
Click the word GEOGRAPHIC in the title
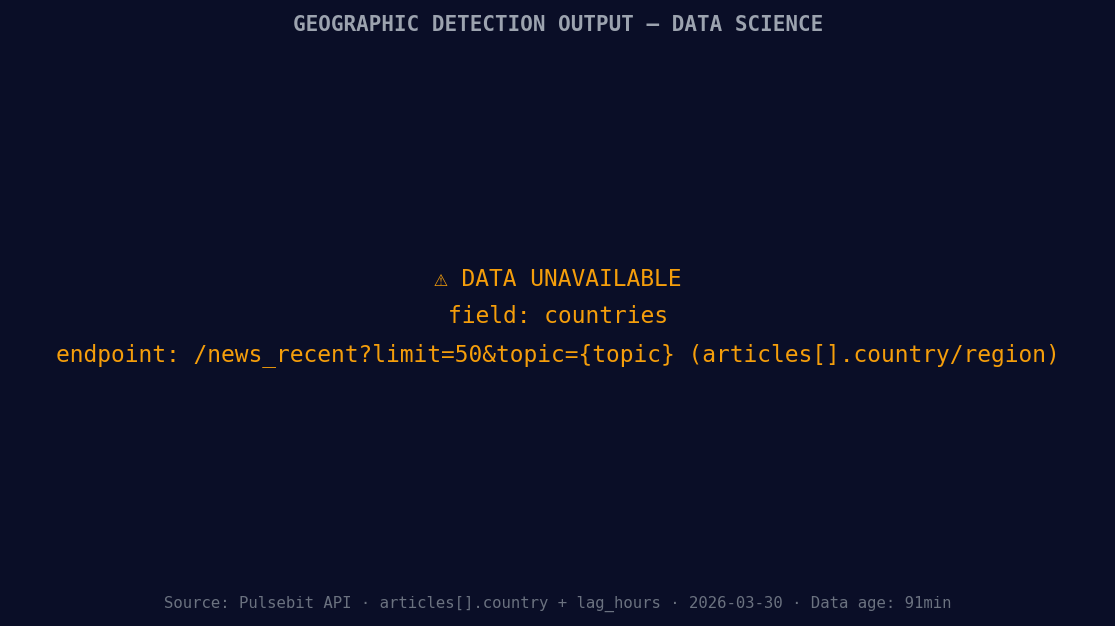pos(356,24)
